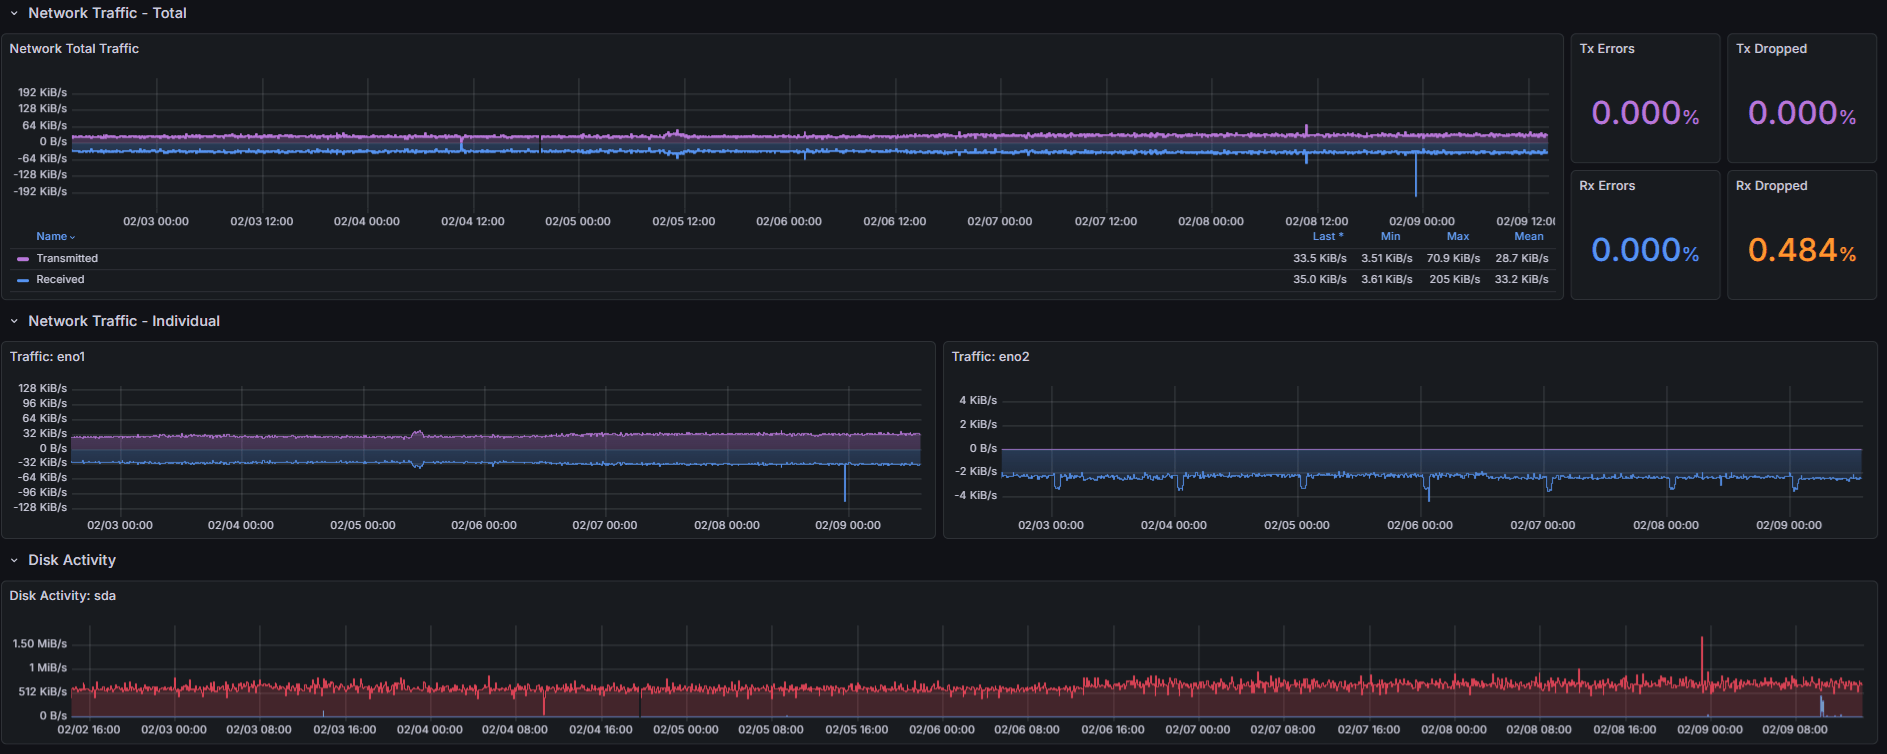Sort the legend by Max column
1887x754 pixels.
point(1457,237)
